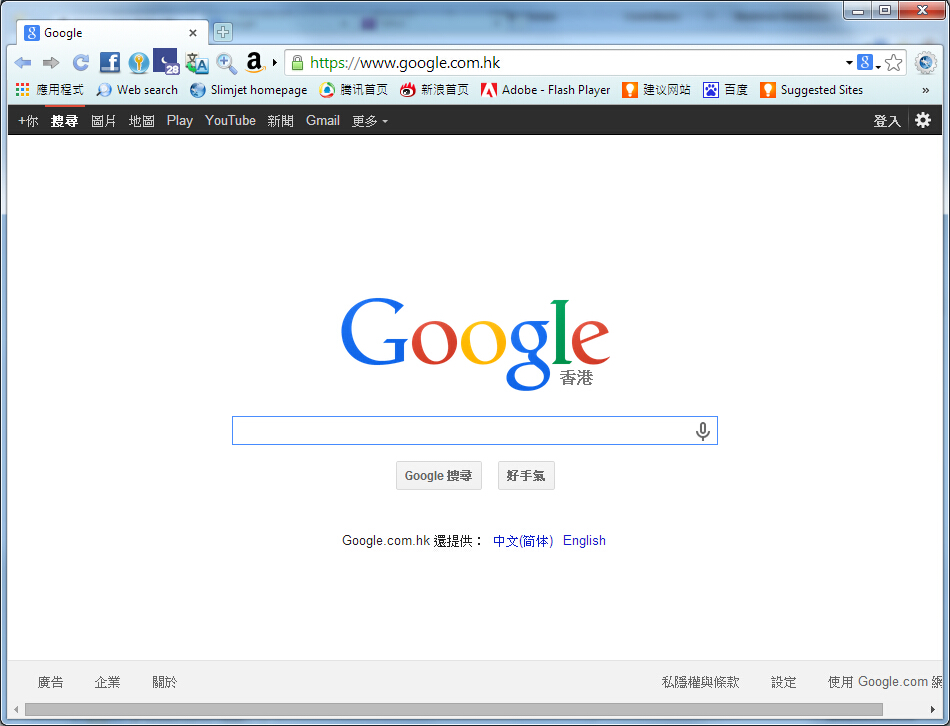Click the horizontal scrollbar left arrow
The width and height of the screenshot is (950, 726).
coord(16,709)
